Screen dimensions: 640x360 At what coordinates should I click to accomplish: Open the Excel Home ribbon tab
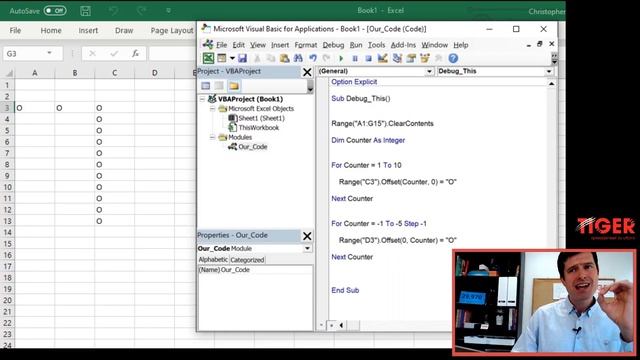[51, 31]
